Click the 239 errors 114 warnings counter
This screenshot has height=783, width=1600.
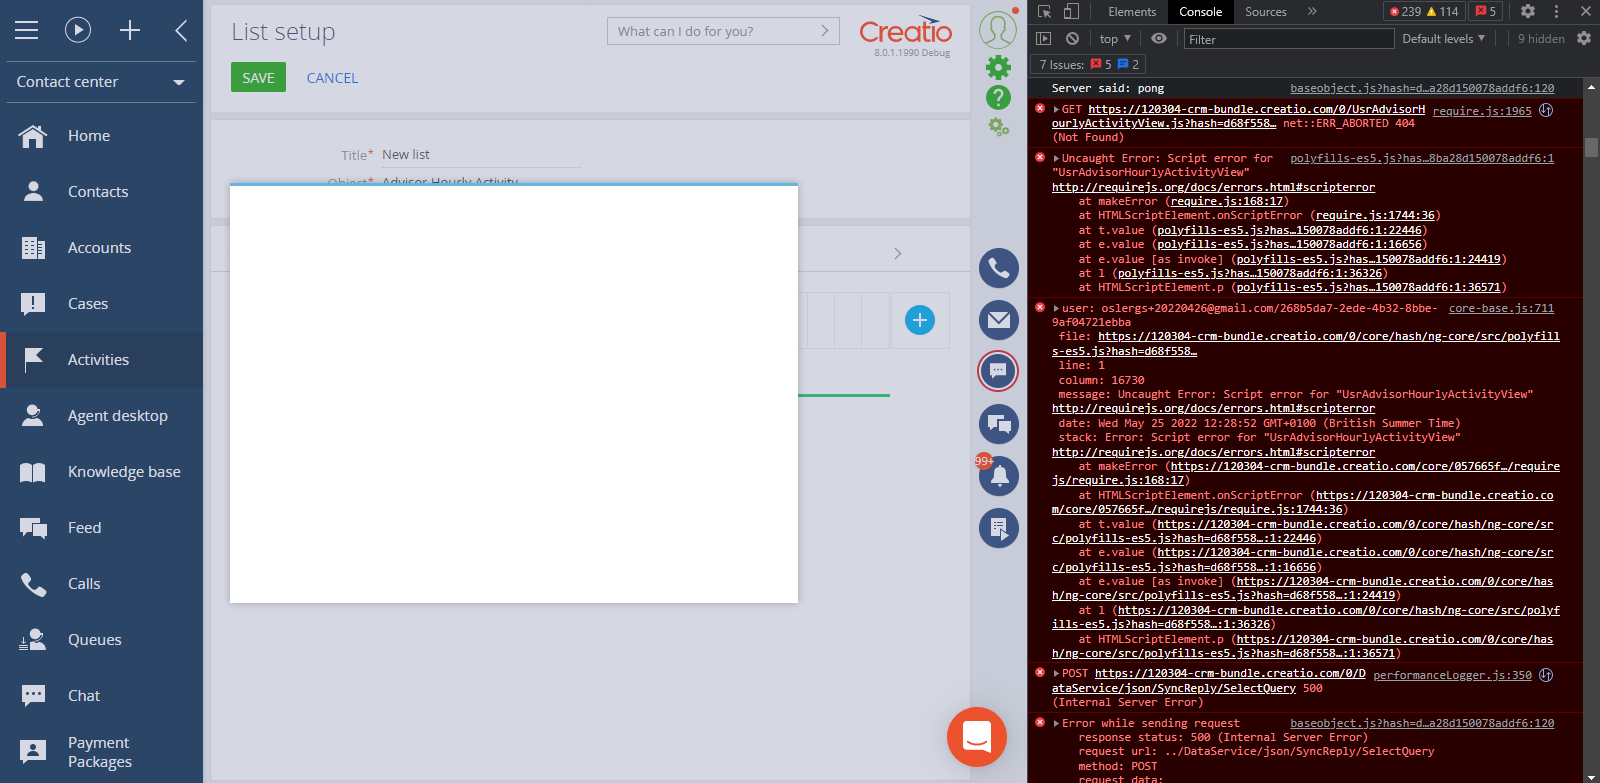point(1425,12)
